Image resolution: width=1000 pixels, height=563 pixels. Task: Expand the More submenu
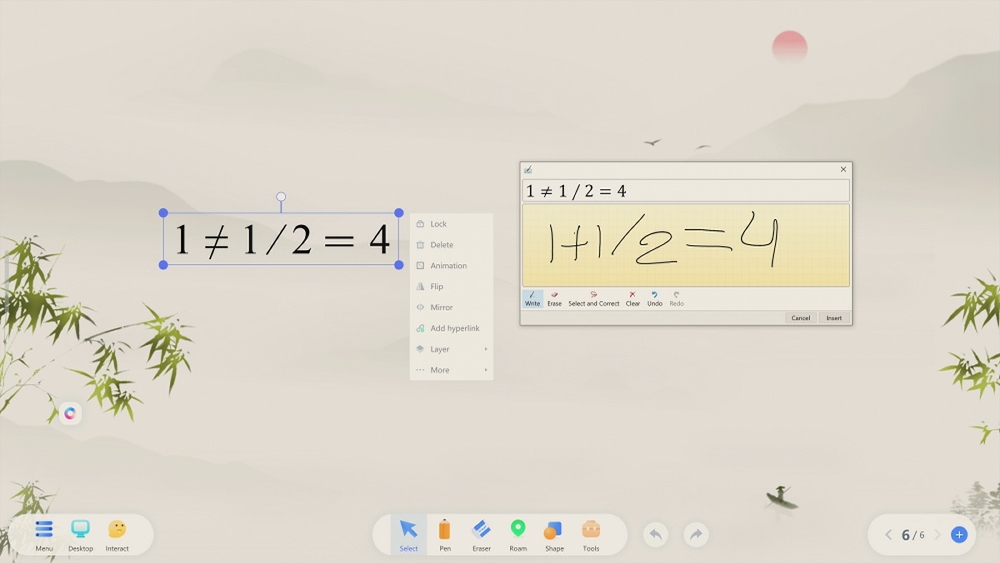(451, 370)
